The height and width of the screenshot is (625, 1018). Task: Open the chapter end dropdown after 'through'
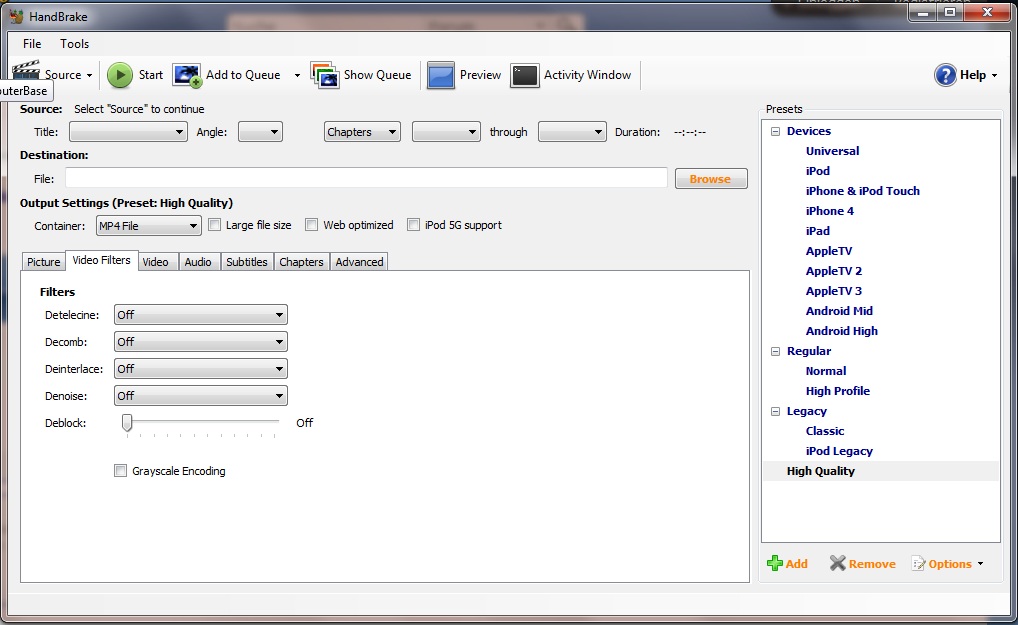point(572,132)
